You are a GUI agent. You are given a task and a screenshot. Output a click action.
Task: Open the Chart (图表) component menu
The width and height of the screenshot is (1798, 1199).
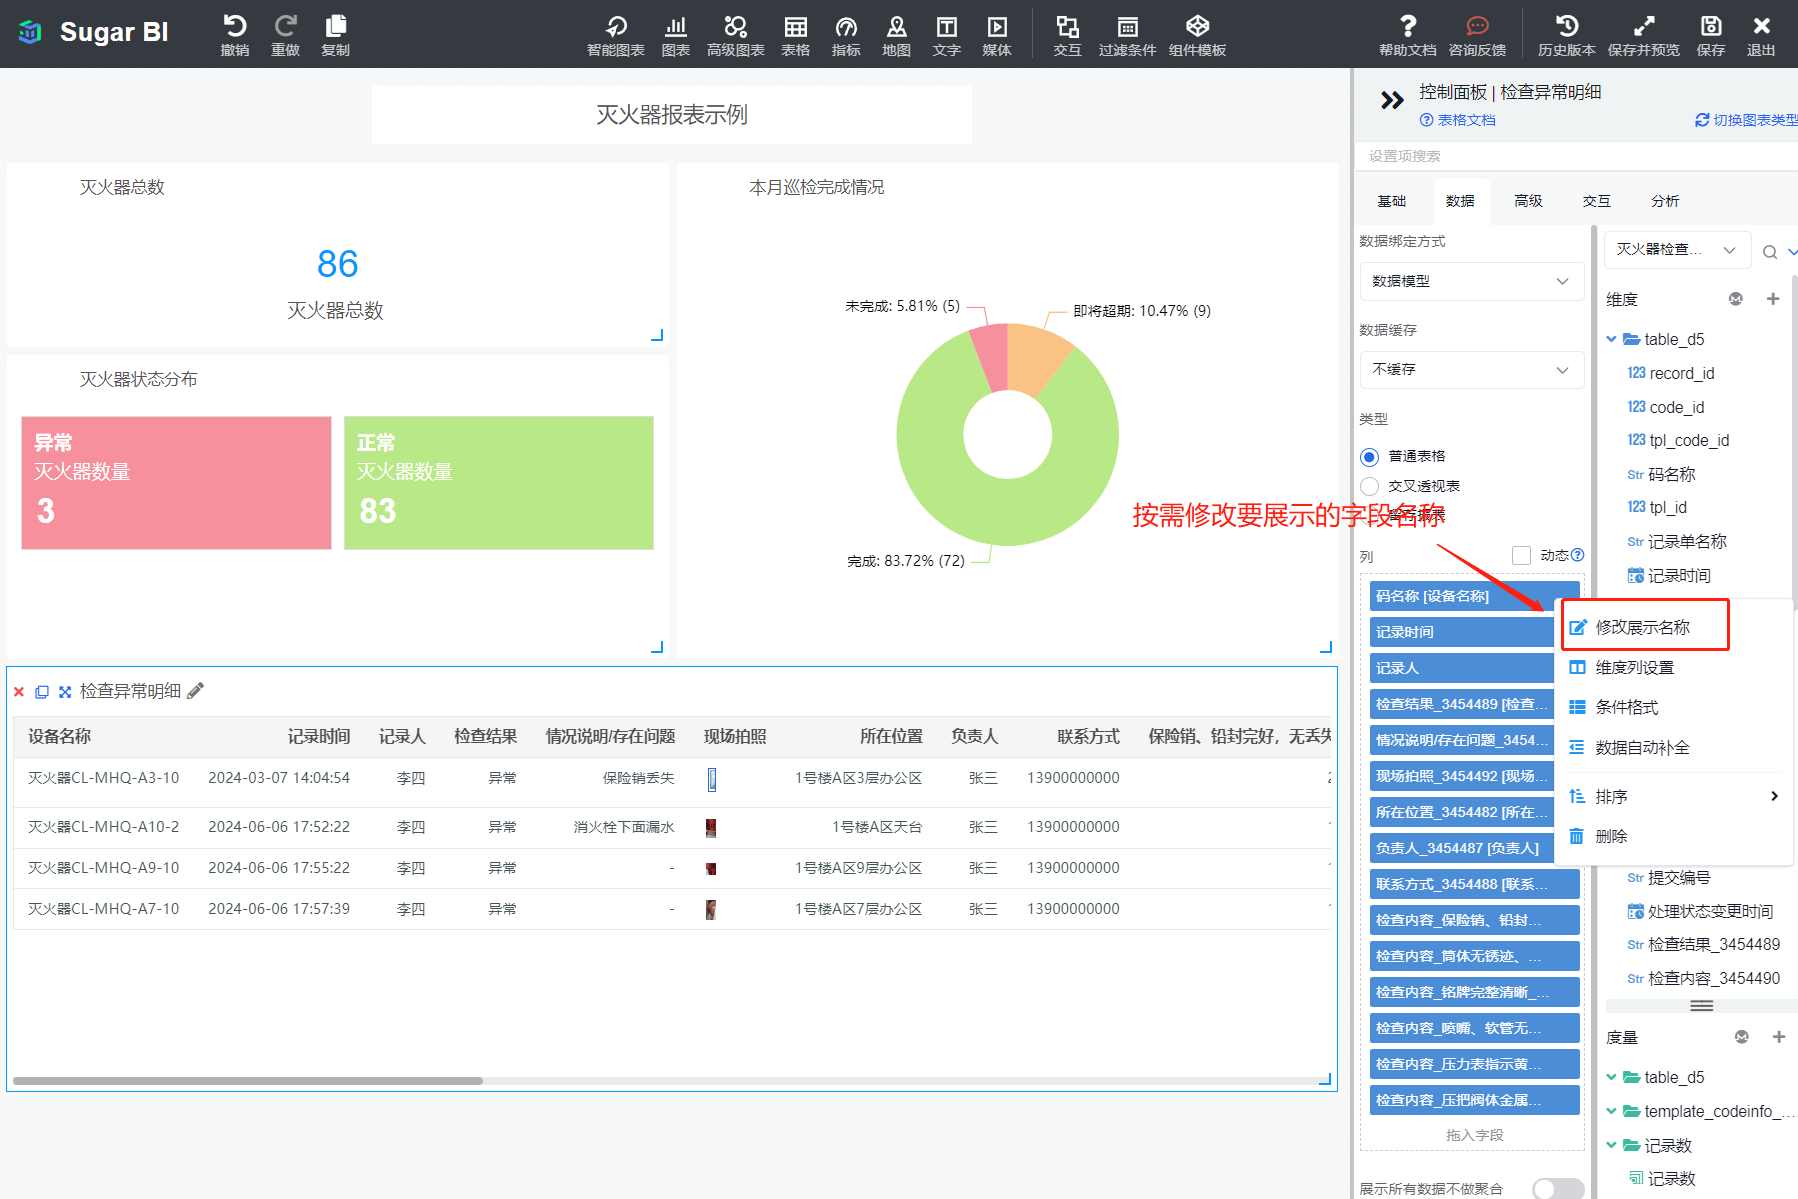(x=676, y=34)
